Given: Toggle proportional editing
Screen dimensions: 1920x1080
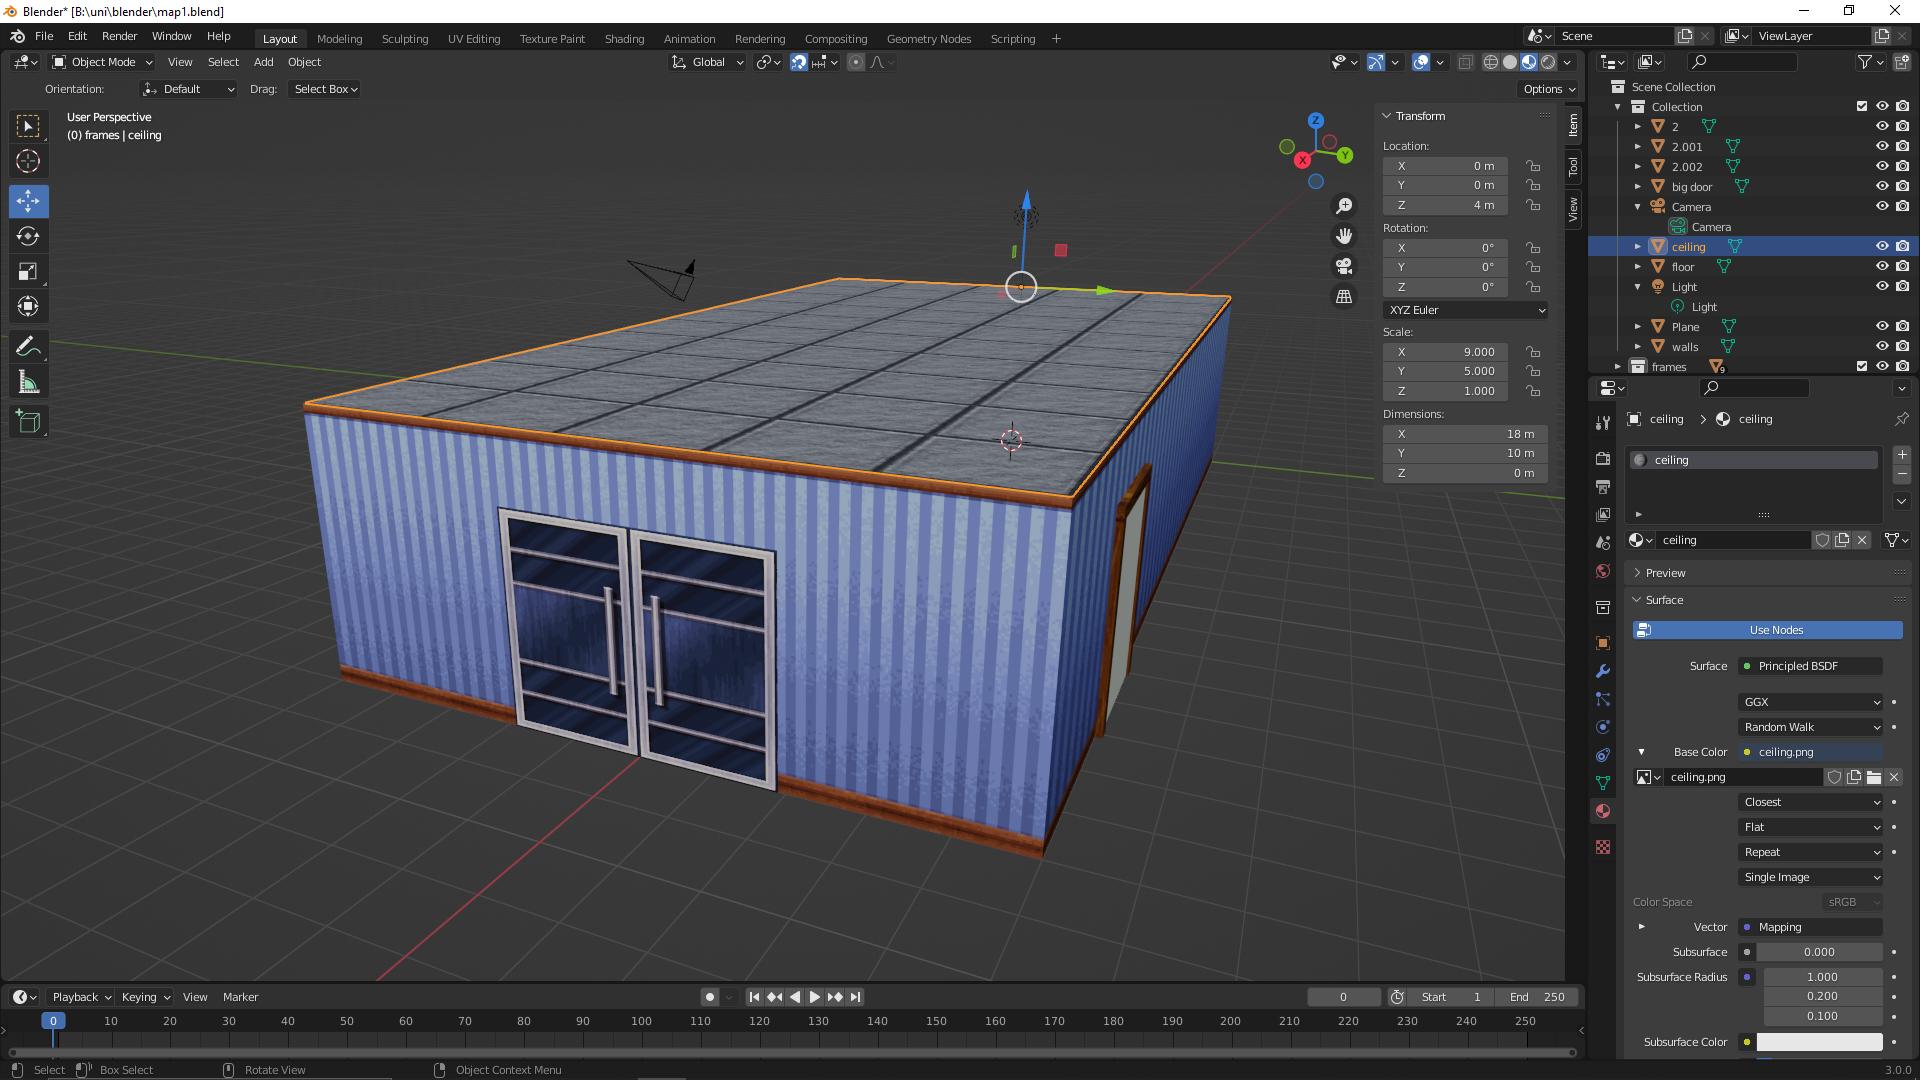Looking at the screenshot, I should (856, 62).
